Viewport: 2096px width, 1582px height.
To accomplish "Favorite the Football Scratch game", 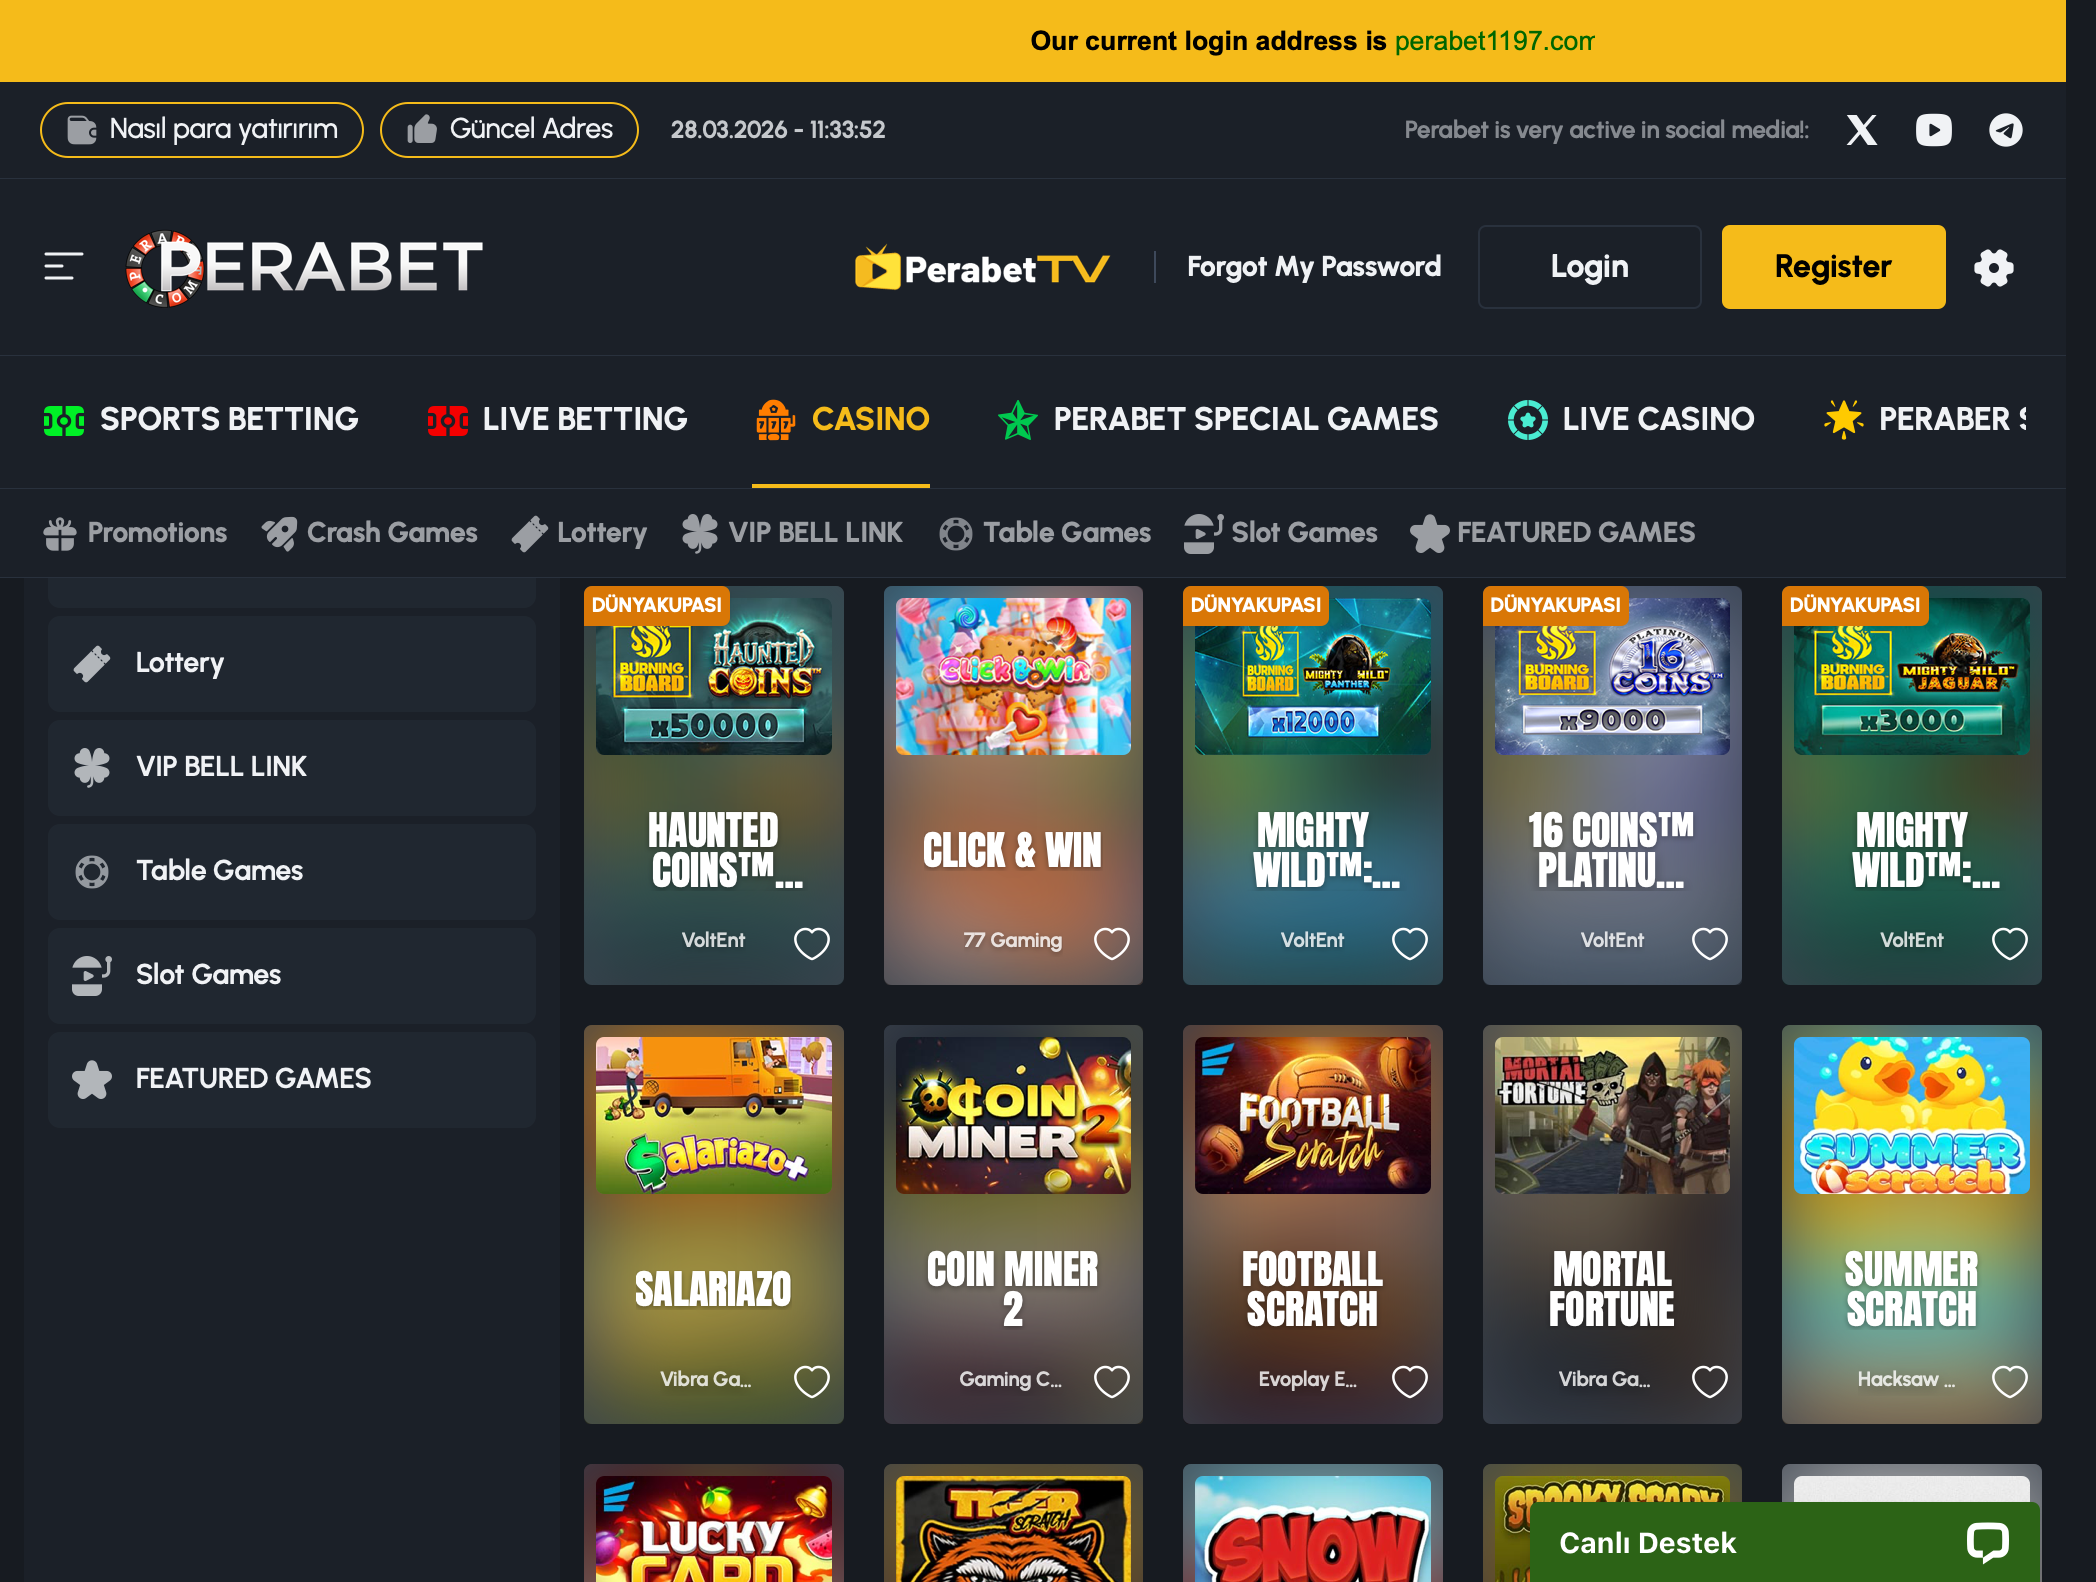I will tap(1410, 1381).
